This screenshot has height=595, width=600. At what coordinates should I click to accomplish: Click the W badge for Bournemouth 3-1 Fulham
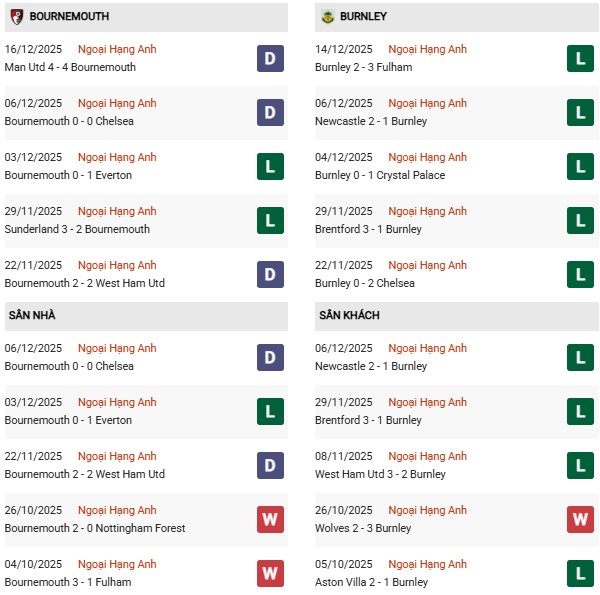tap(270, 574)
